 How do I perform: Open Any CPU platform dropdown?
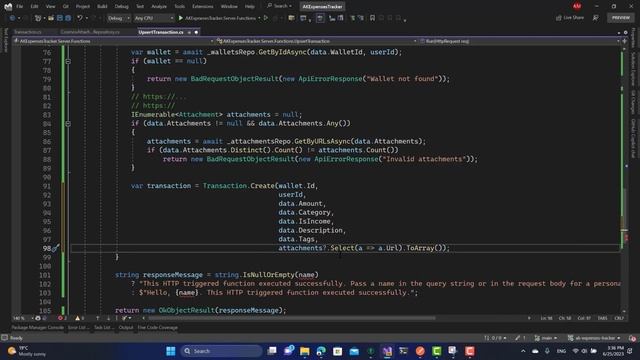[x=154, y=18]
